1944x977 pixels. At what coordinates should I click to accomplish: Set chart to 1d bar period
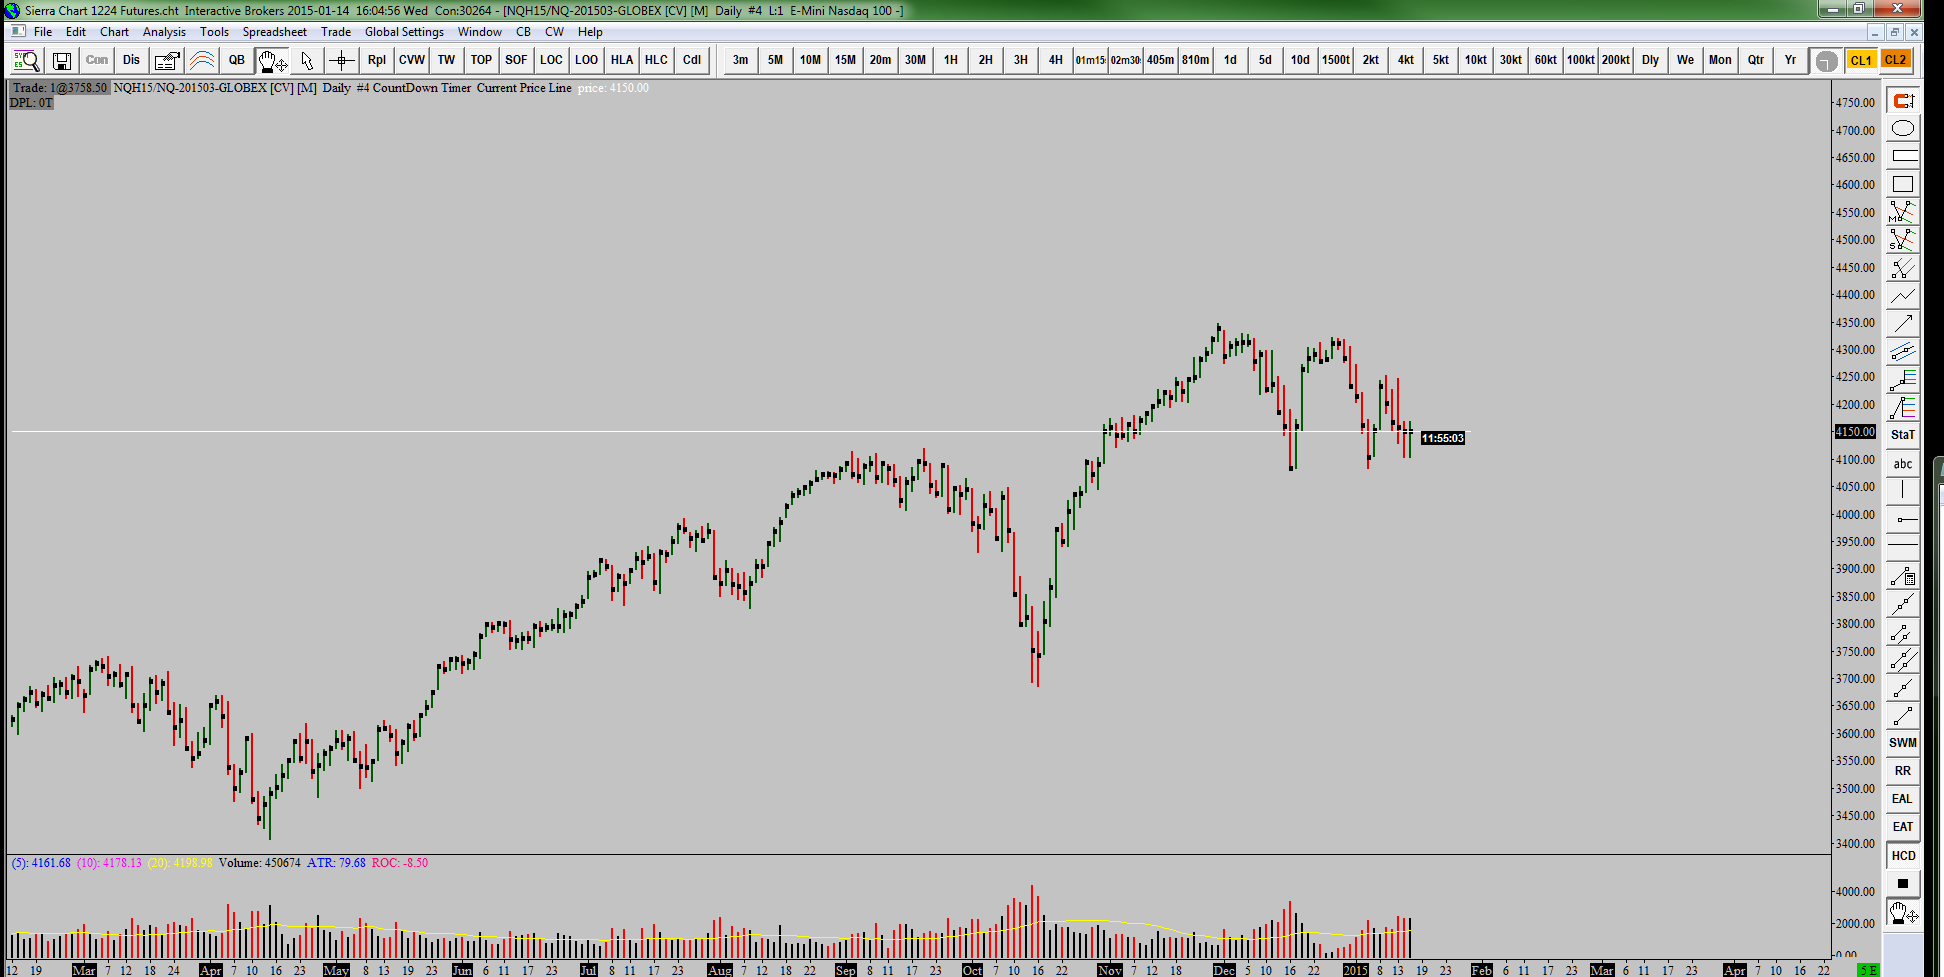coord(1230,60)
